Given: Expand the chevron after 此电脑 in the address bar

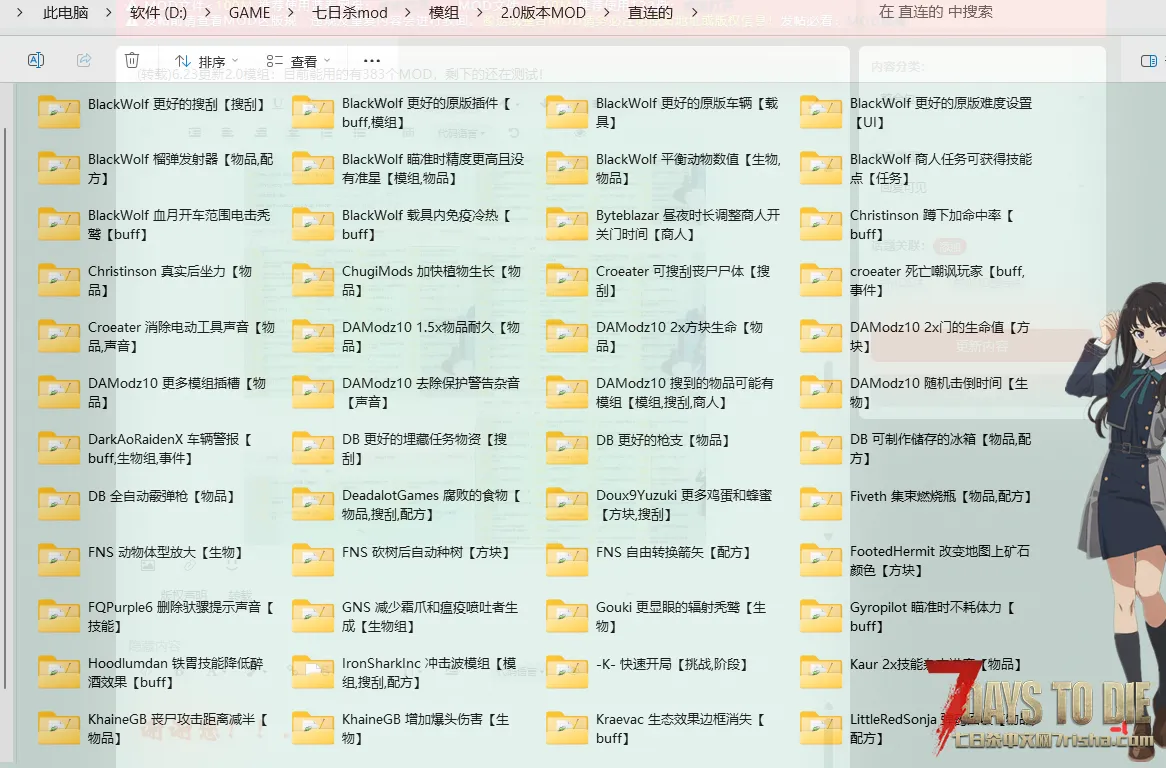Looking at the screenshot, I should [109, 13].
